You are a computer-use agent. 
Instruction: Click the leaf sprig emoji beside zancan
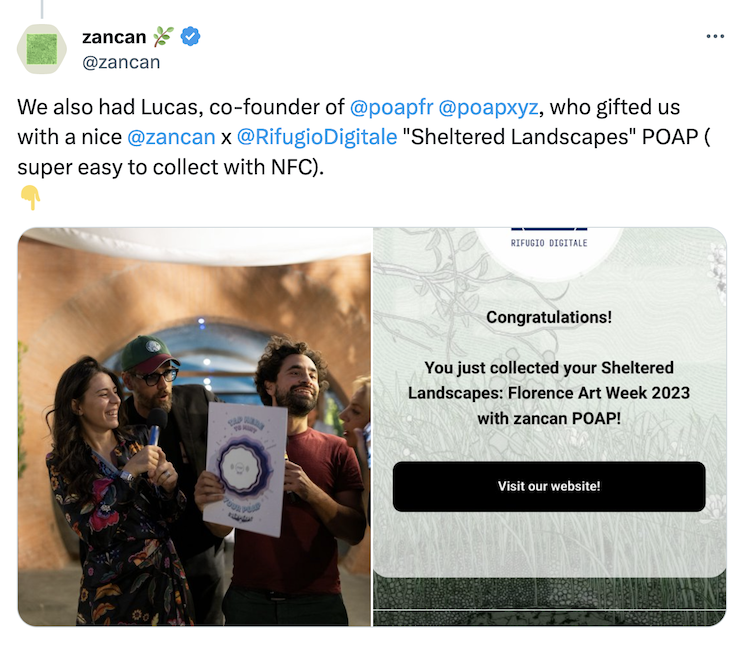pos(163,37)
